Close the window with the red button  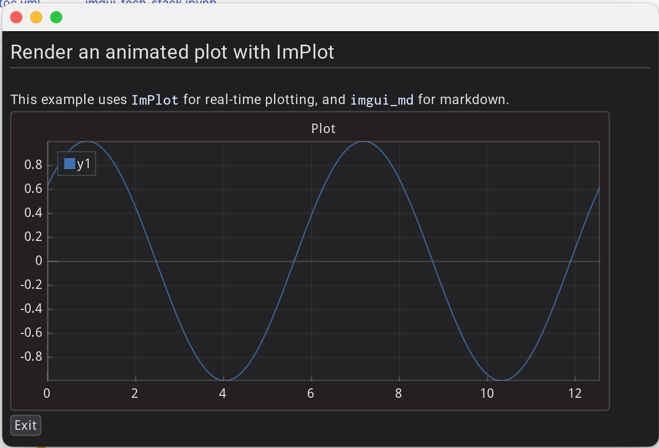click(16, 17)
